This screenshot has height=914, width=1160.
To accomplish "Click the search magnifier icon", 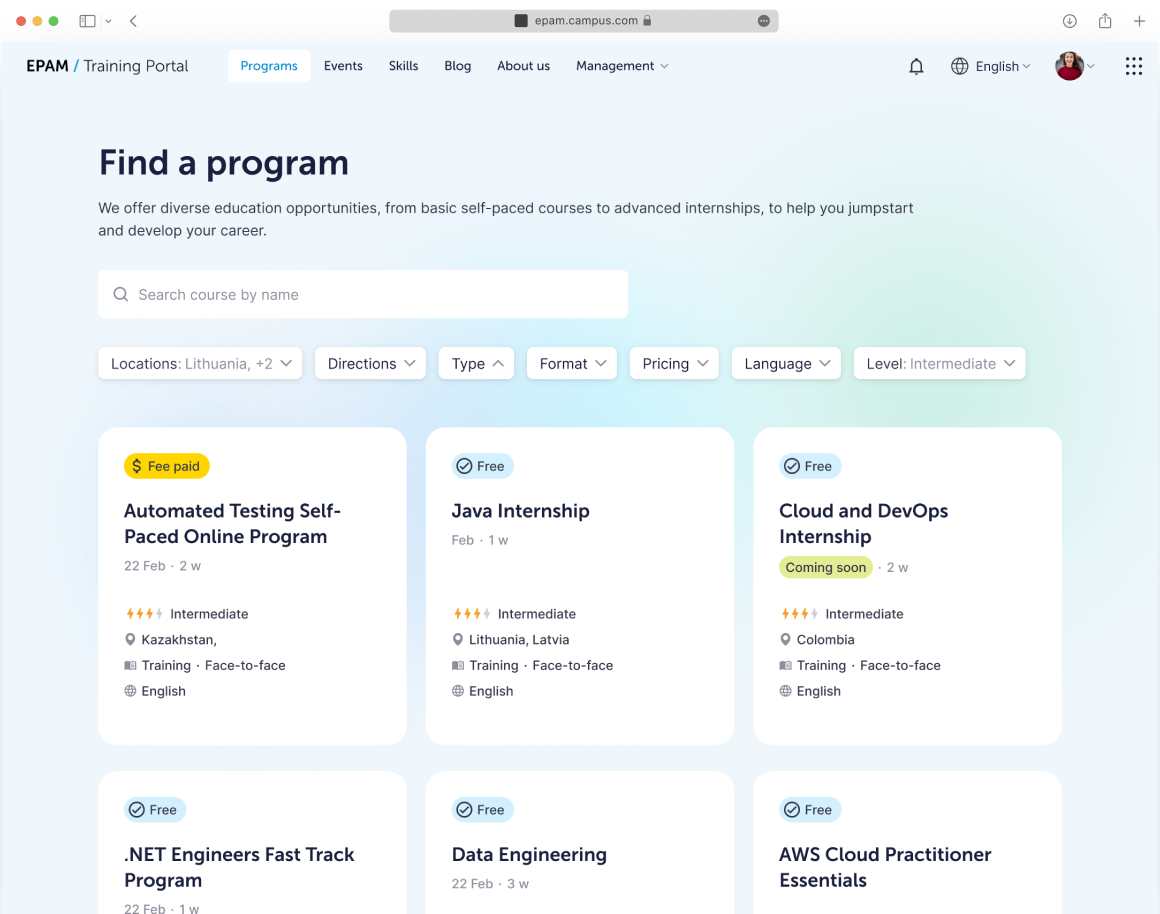I will pos(121,295).
